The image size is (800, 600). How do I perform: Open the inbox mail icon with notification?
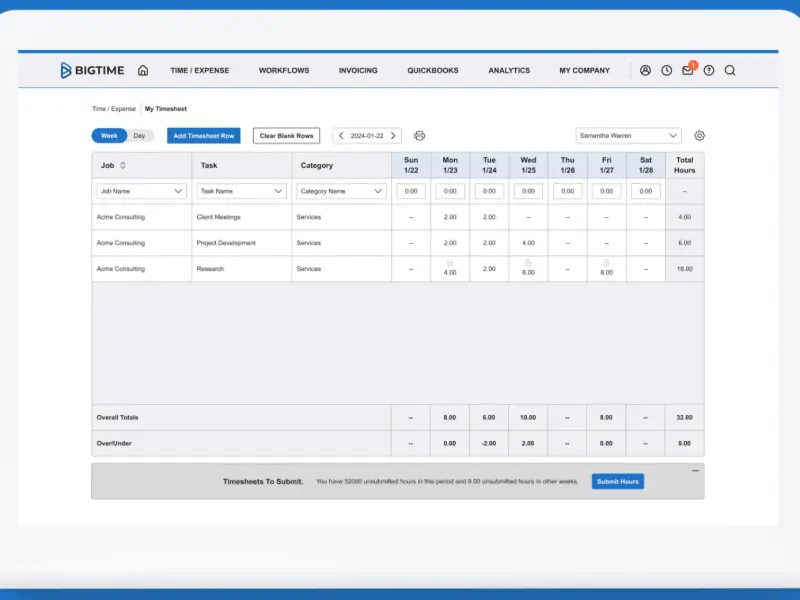688,69
